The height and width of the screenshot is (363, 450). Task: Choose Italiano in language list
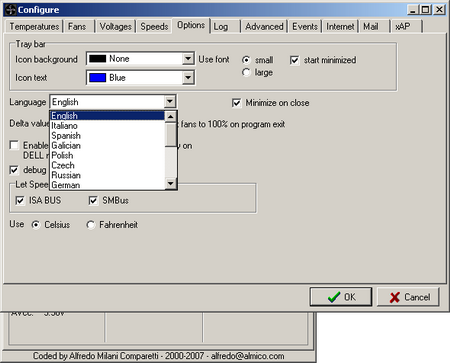tap(107, 126)
